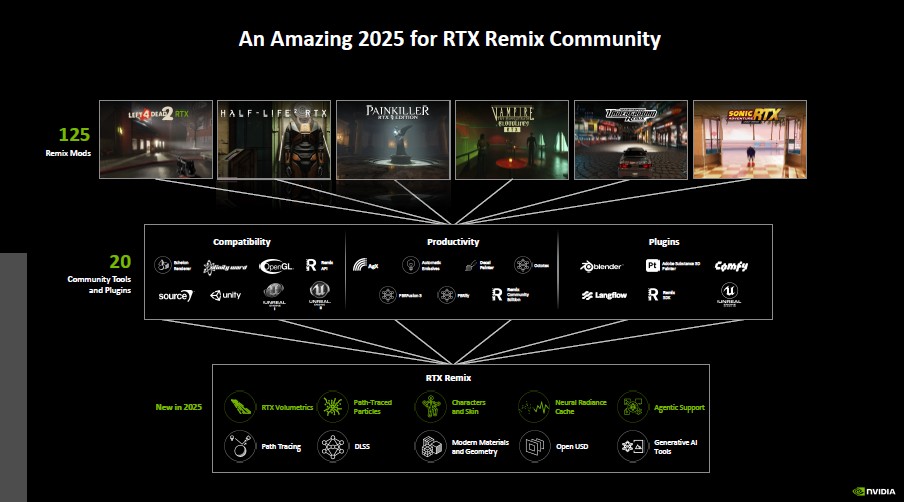Click the green "125" number

74,135
